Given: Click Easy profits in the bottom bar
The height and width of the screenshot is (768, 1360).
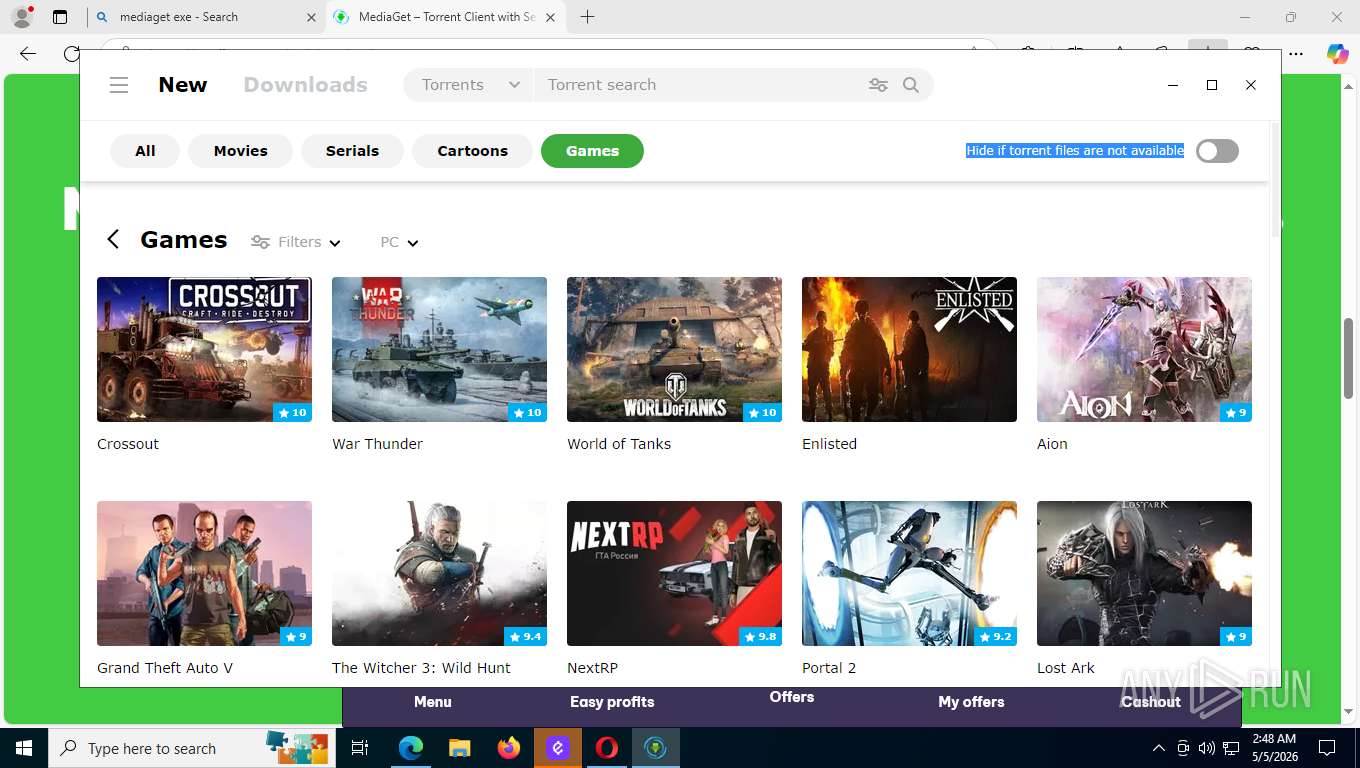Looking at the screenshot, I should (x=612, y=702).
